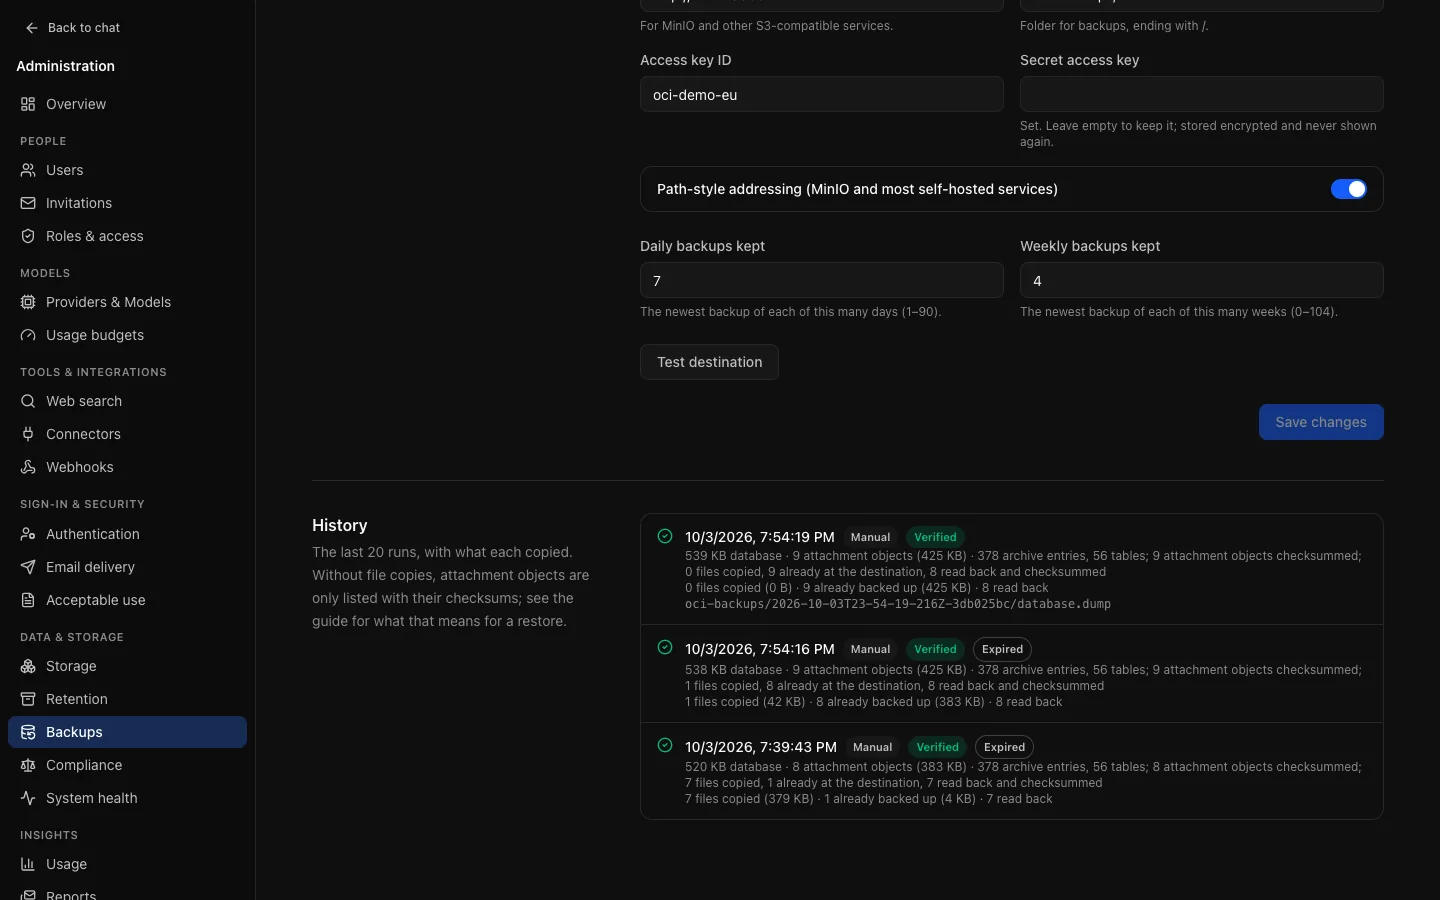Click the Test destination button

click(709, 362)
